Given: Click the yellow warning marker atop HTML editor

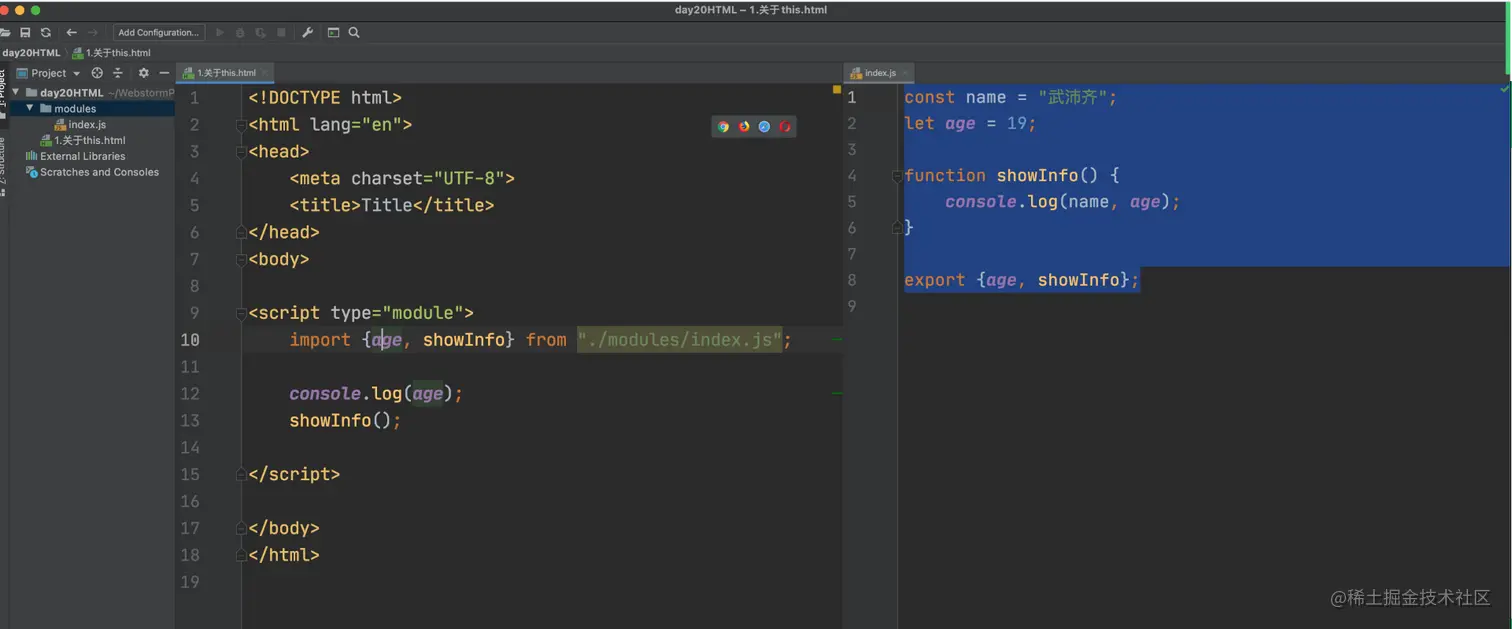Looking at the screenshot, I should pyautogui.click(x=836, y=89).
